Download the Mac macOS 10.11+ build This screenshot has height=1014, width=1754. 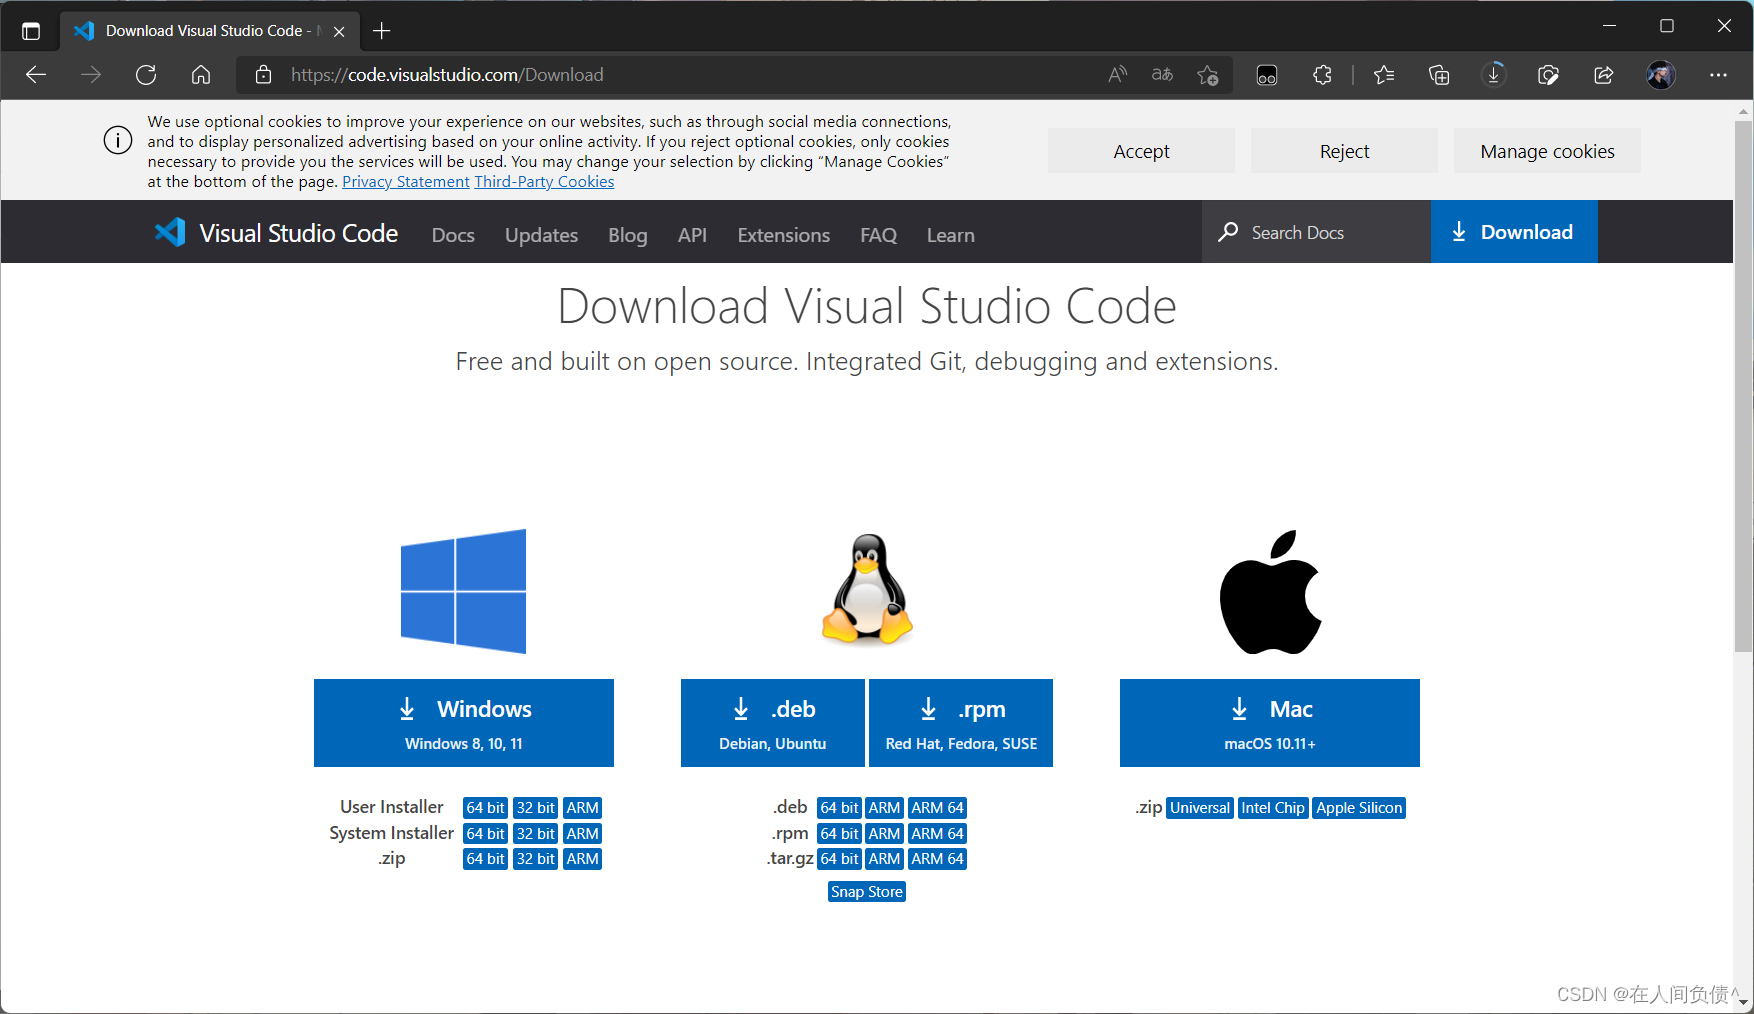coord(1270,723)
